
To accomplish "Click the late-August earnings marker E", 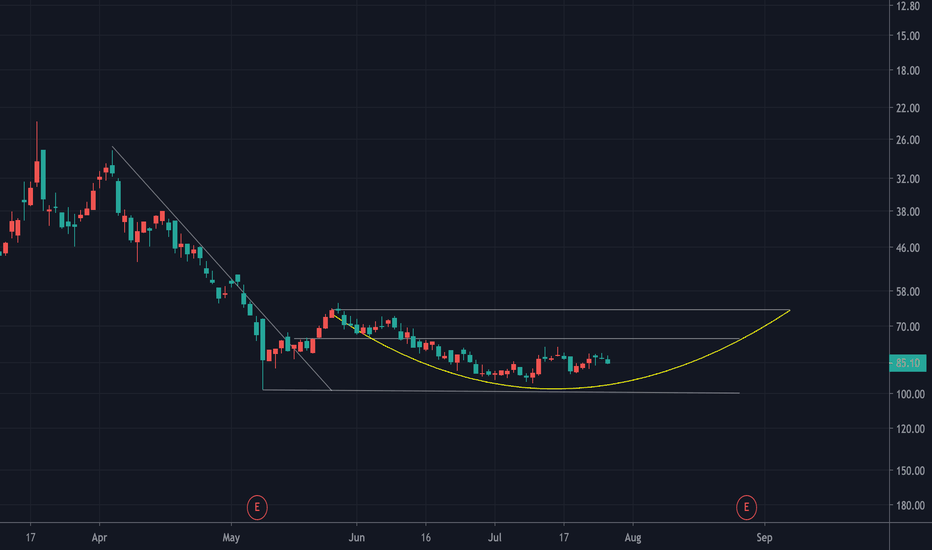I will pyautogui.click(x=746, y=507).
